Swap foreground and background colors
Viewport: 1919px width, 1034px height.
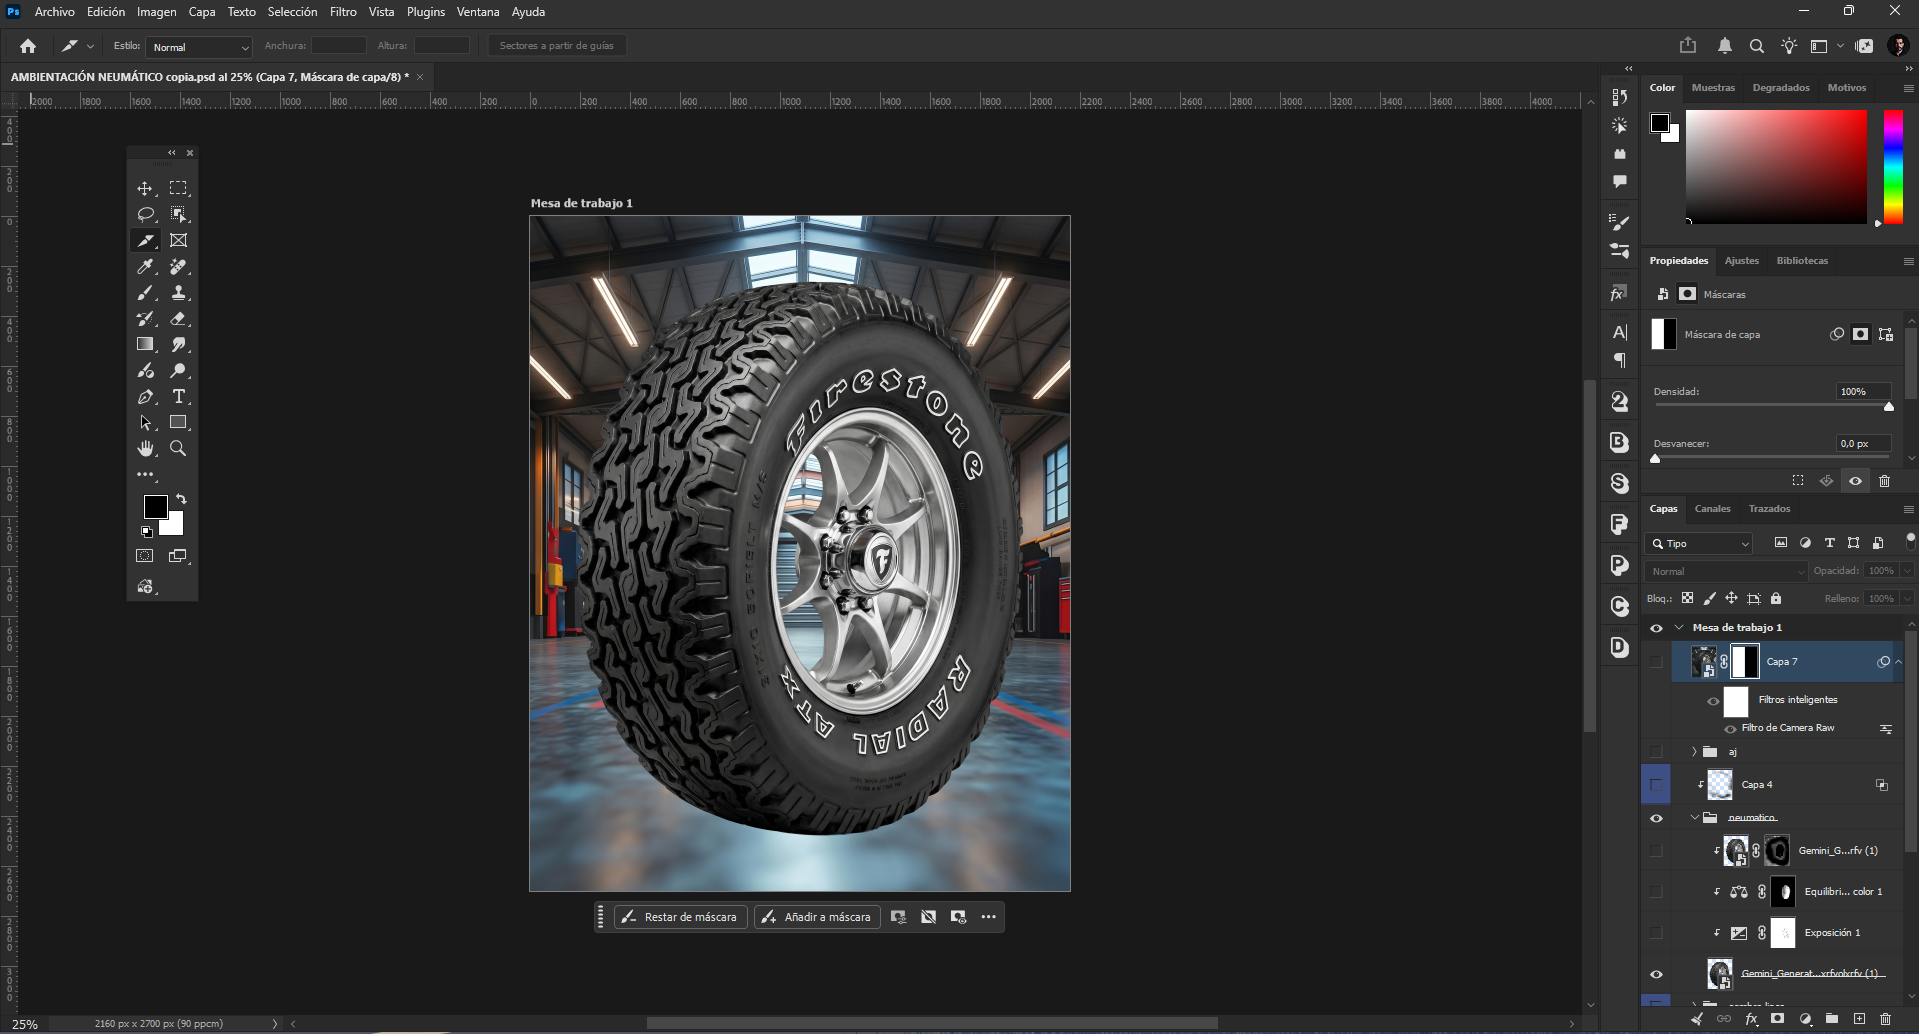[181, 498]
